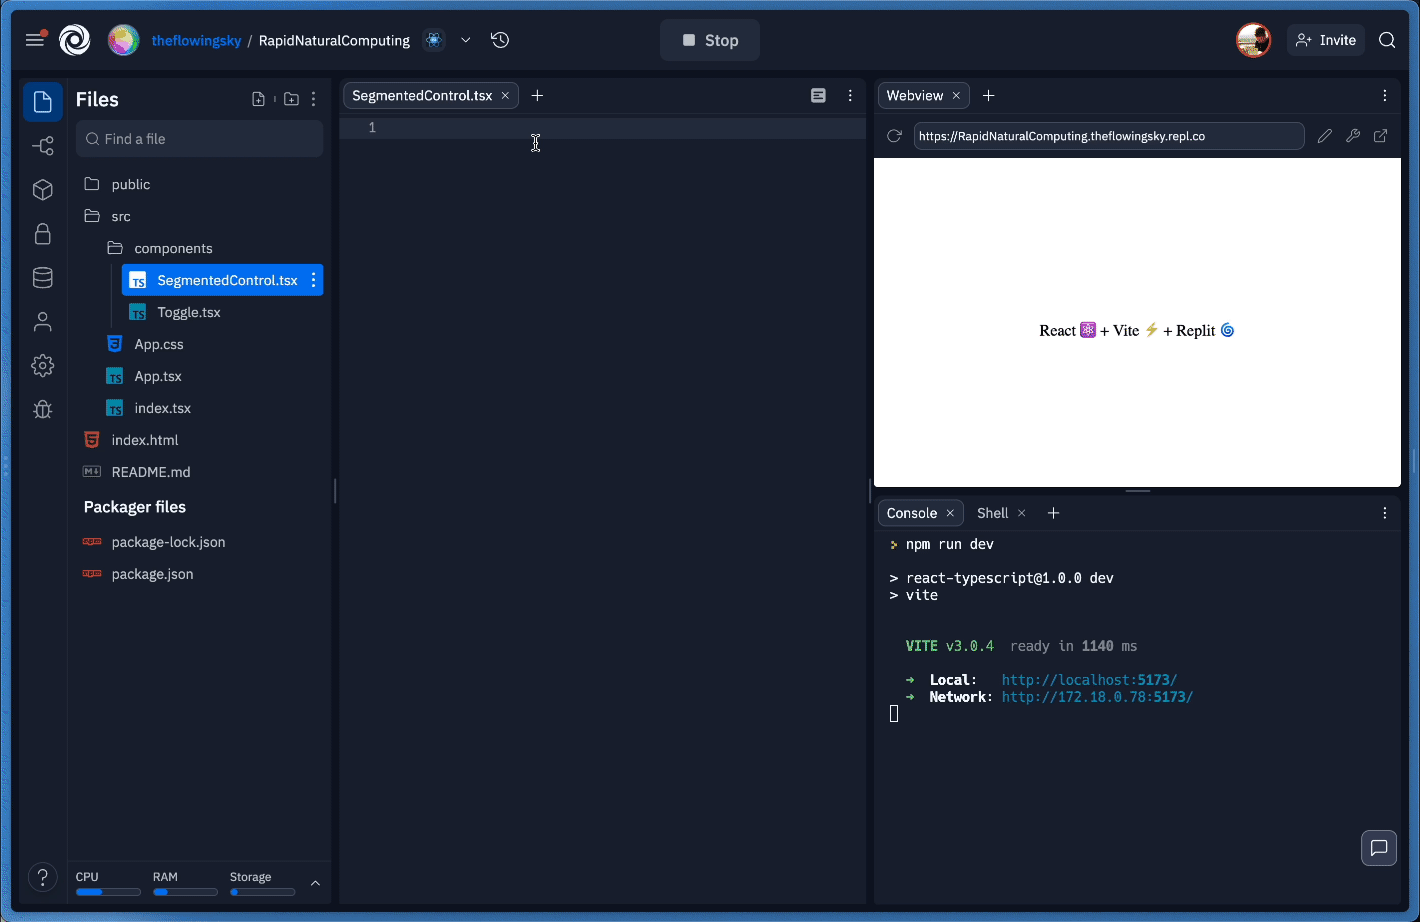The width and height of the screenshot is (1420, 922).
Task: Open Webview in a new tab
Action: (1381, 136)
